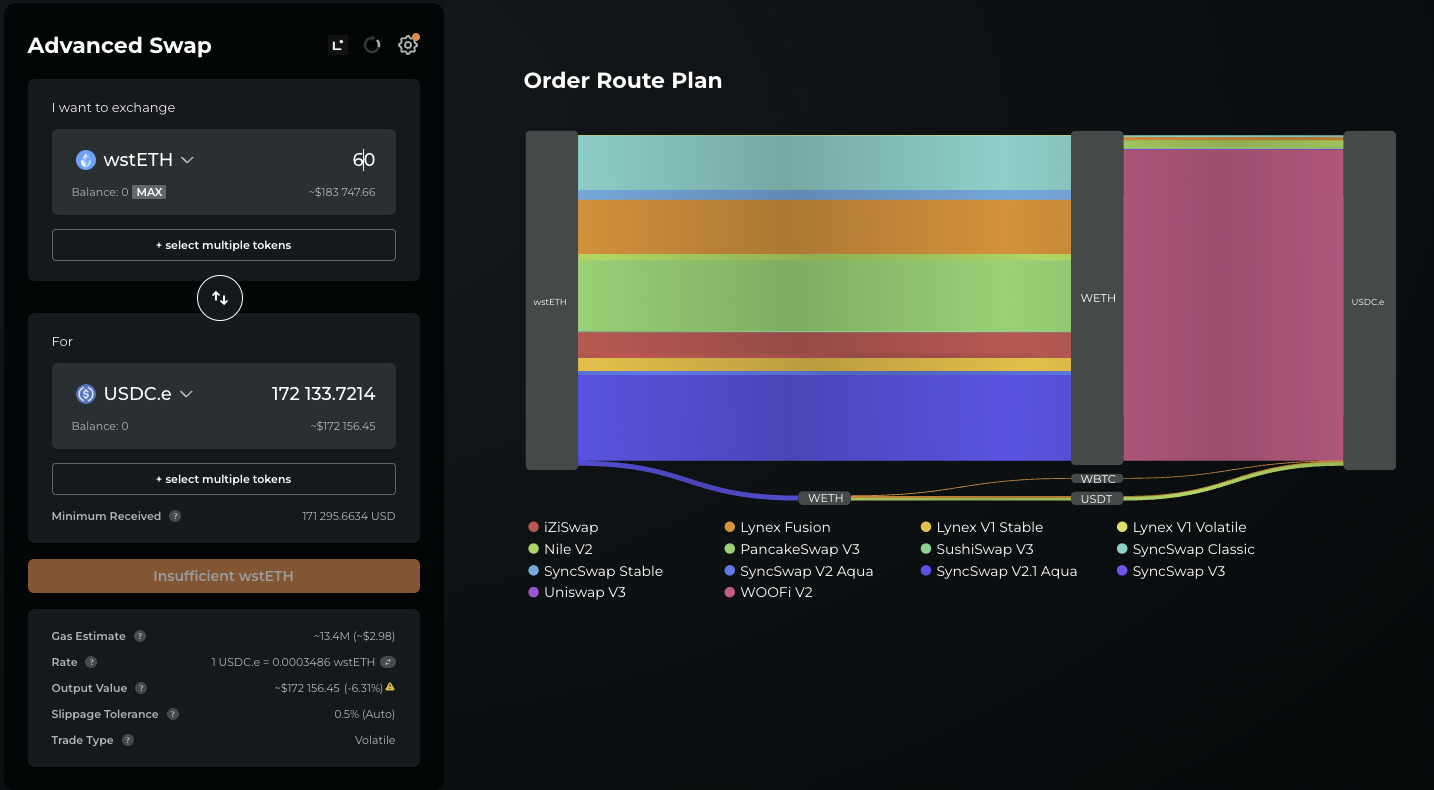Click the wstETH source node in the route chart
1434x790 pixels.
552,300
